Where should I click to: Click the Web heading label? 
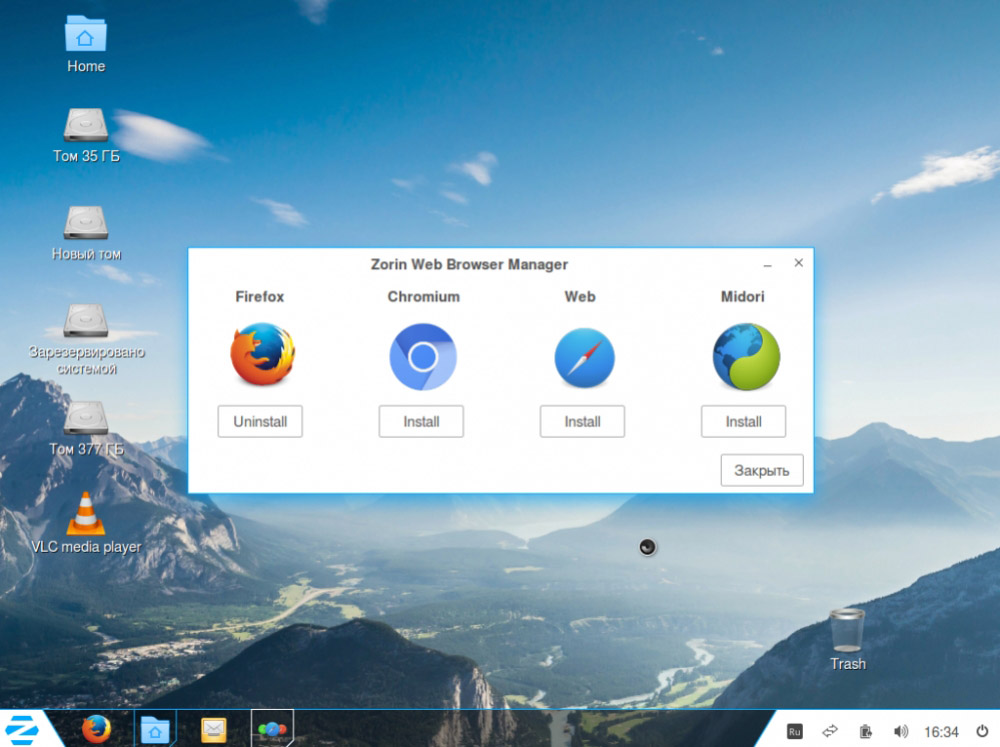coord(580,297)
